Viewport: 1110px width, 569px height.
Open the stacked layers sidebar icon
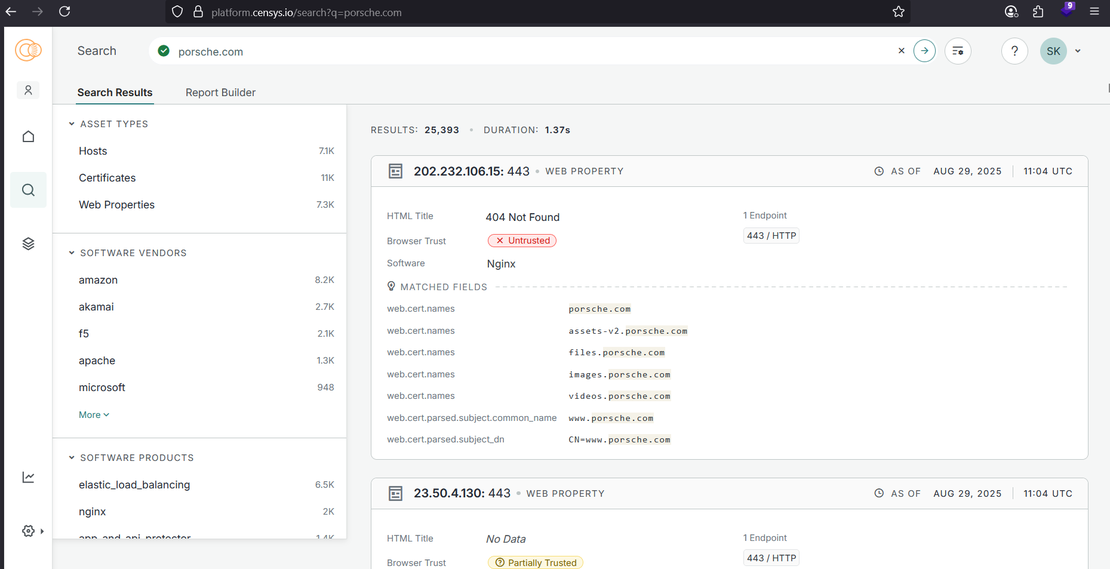point(28,244)
